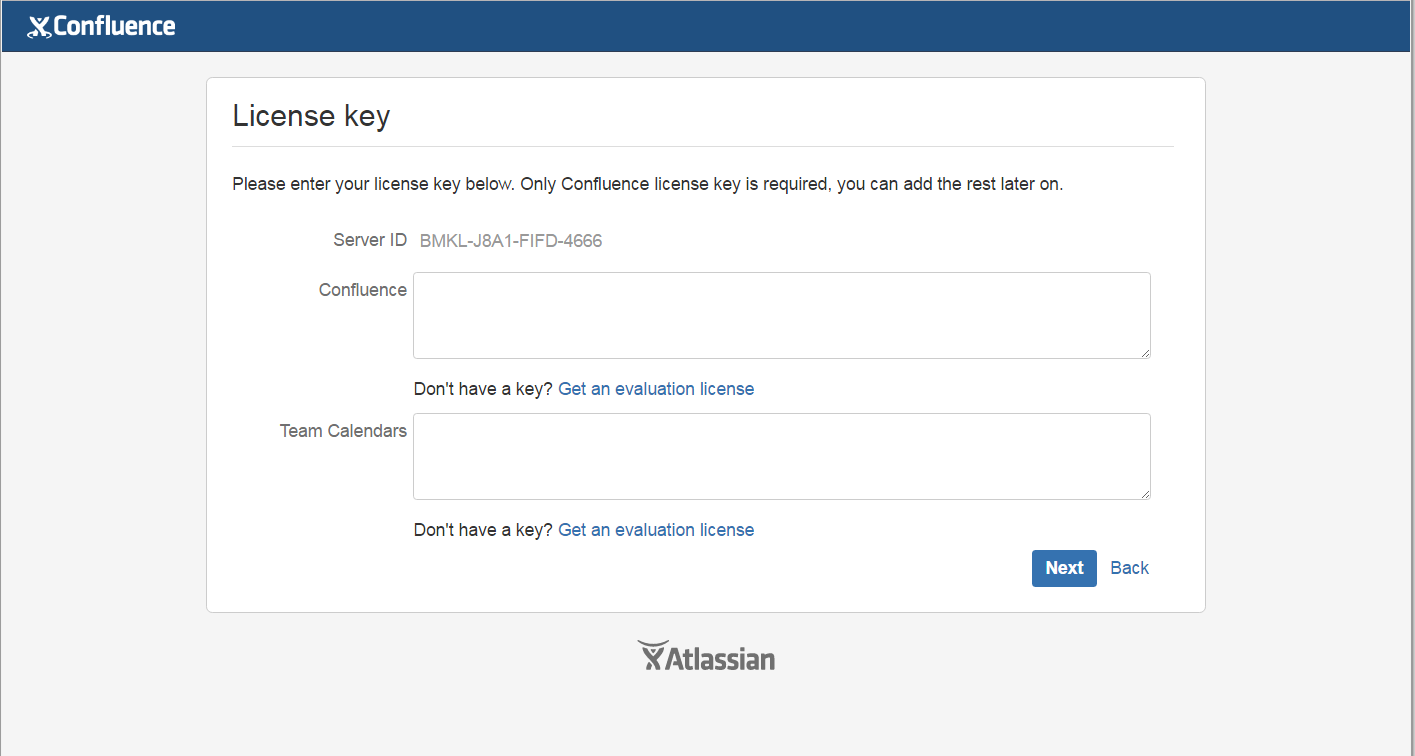
Task: Focus the Team Calendars license key field
Action: pos(781,456)
